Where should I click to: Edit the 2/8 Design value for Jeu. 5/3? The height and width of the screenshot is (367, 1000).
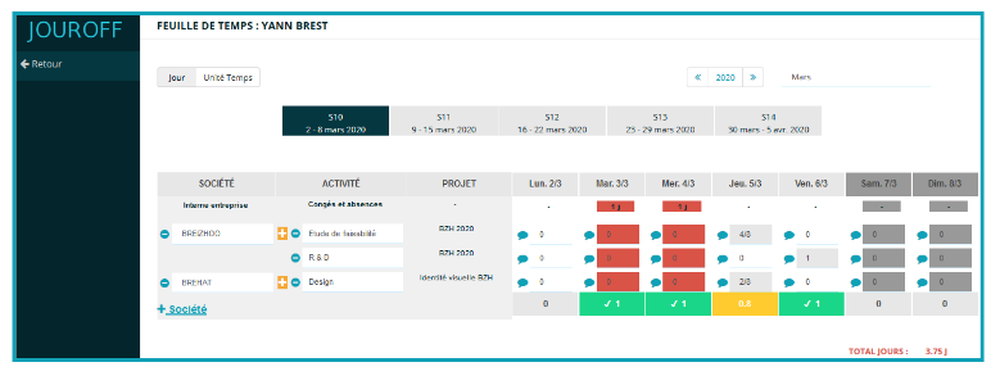click(751, 282)
